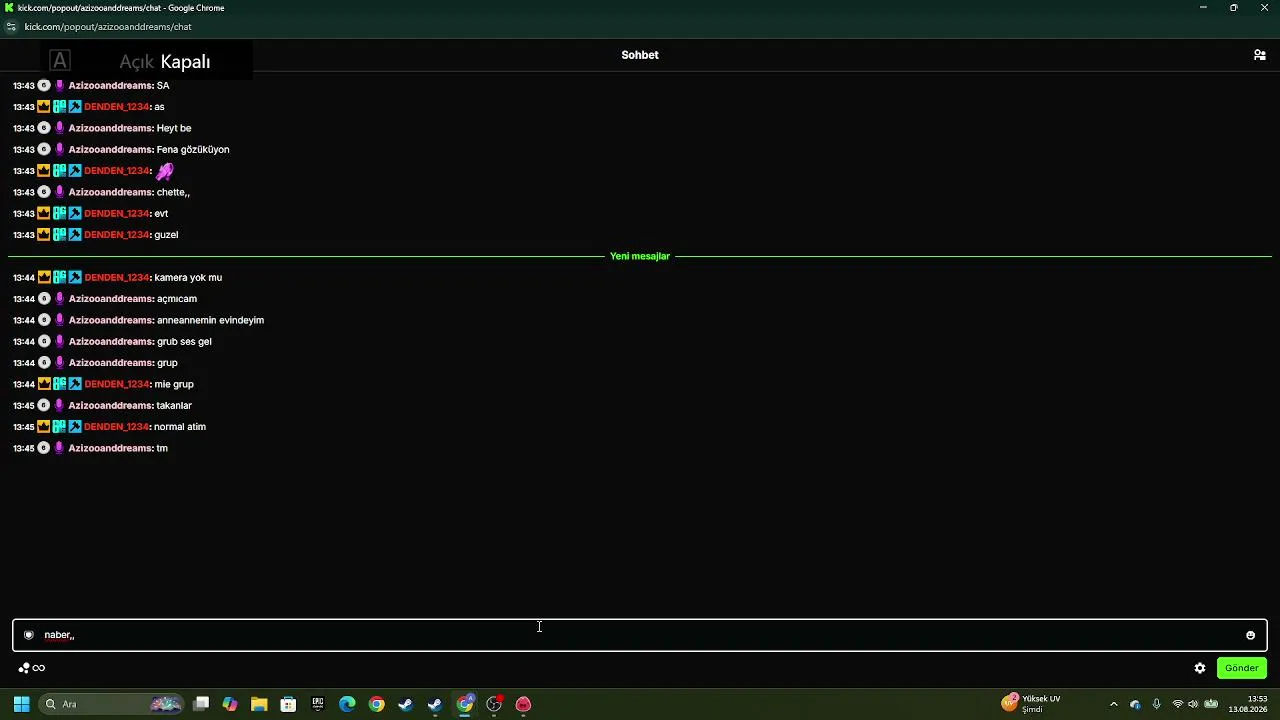This screenshot has width=1280, height=720.
Task: Select the "Kapalı" option in overlay
Action: (185, 61)
